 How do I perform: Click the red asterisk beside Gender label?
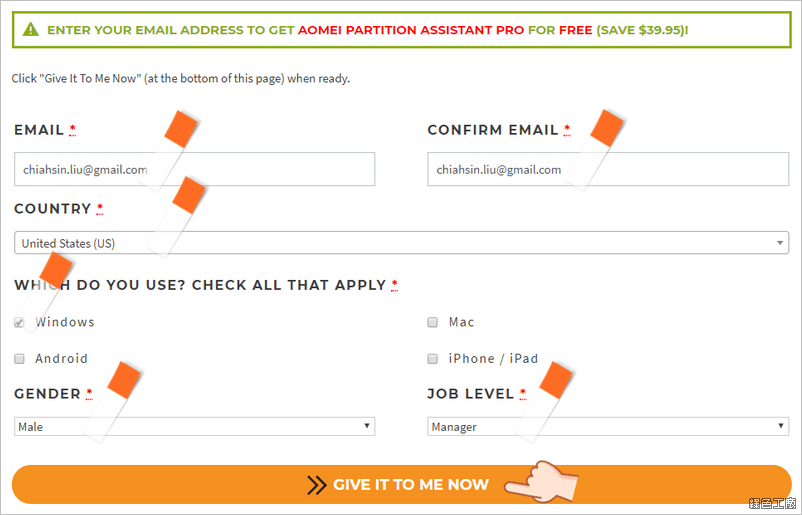[89, 394]
